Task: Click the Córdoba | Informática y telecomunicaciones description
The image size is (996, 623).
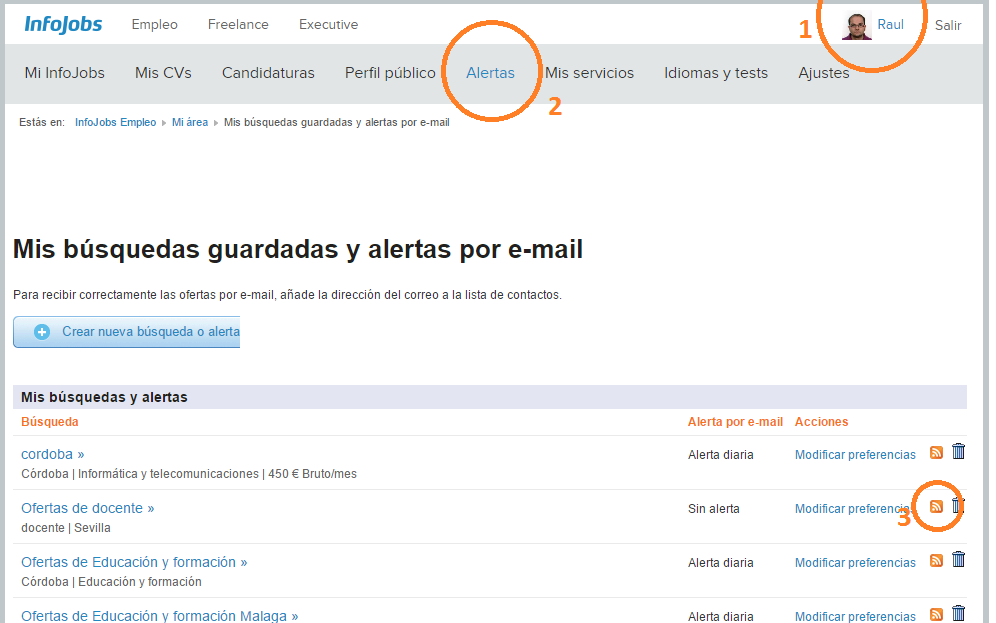Action: 189,474
